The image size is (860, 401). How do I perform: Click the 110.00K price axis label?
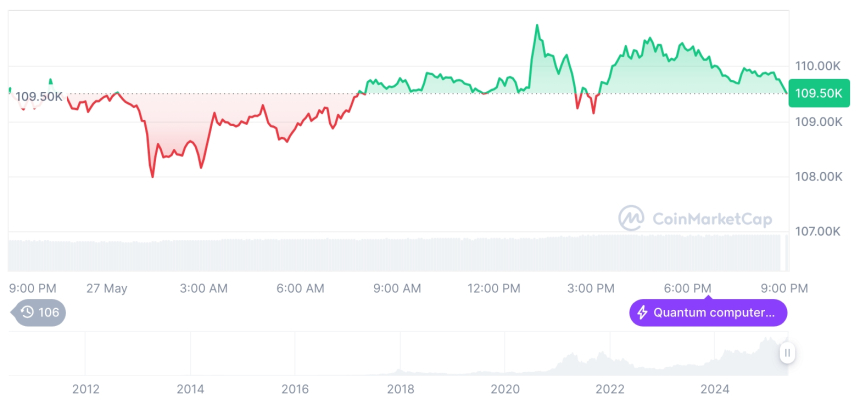click(817, 65)
